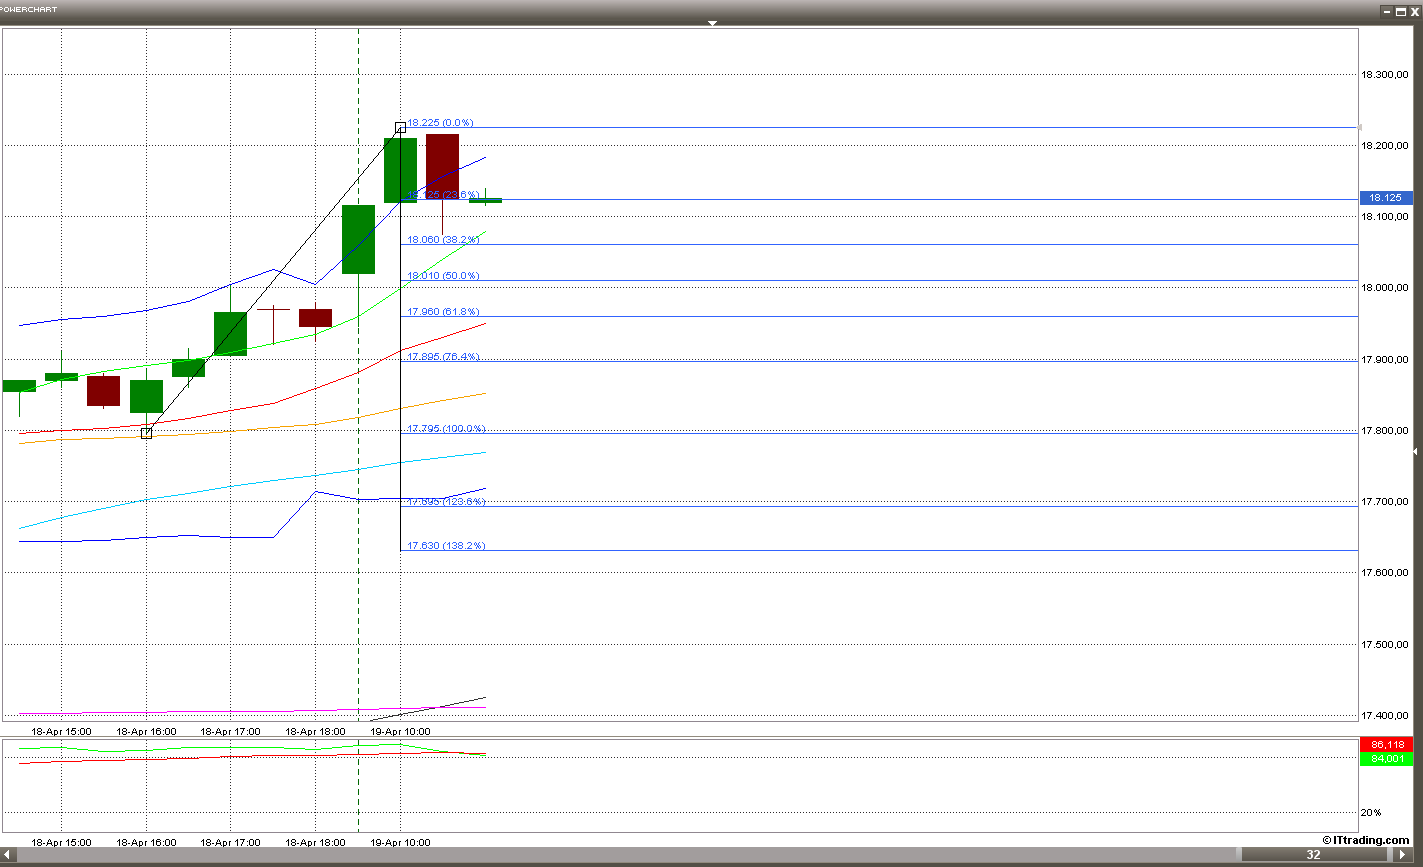The width and height of the screenshot is (1423, 867).
Task: Click the 20% label in the indicator panel
Action: 1372,813
